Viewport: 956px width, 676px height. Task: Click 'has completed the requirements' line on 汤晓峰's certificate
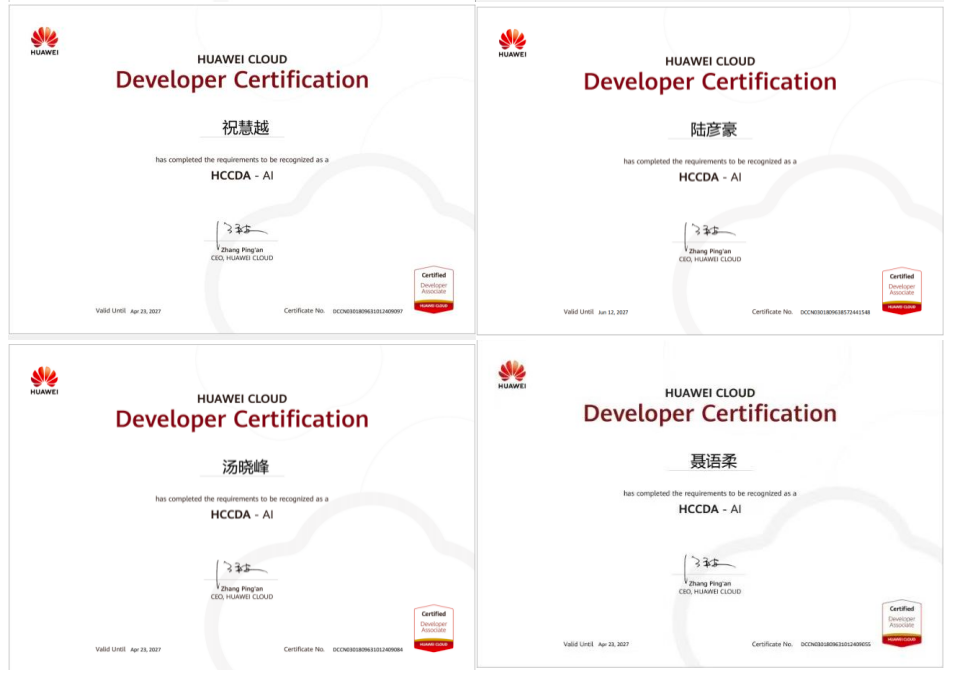pos(242,499)
